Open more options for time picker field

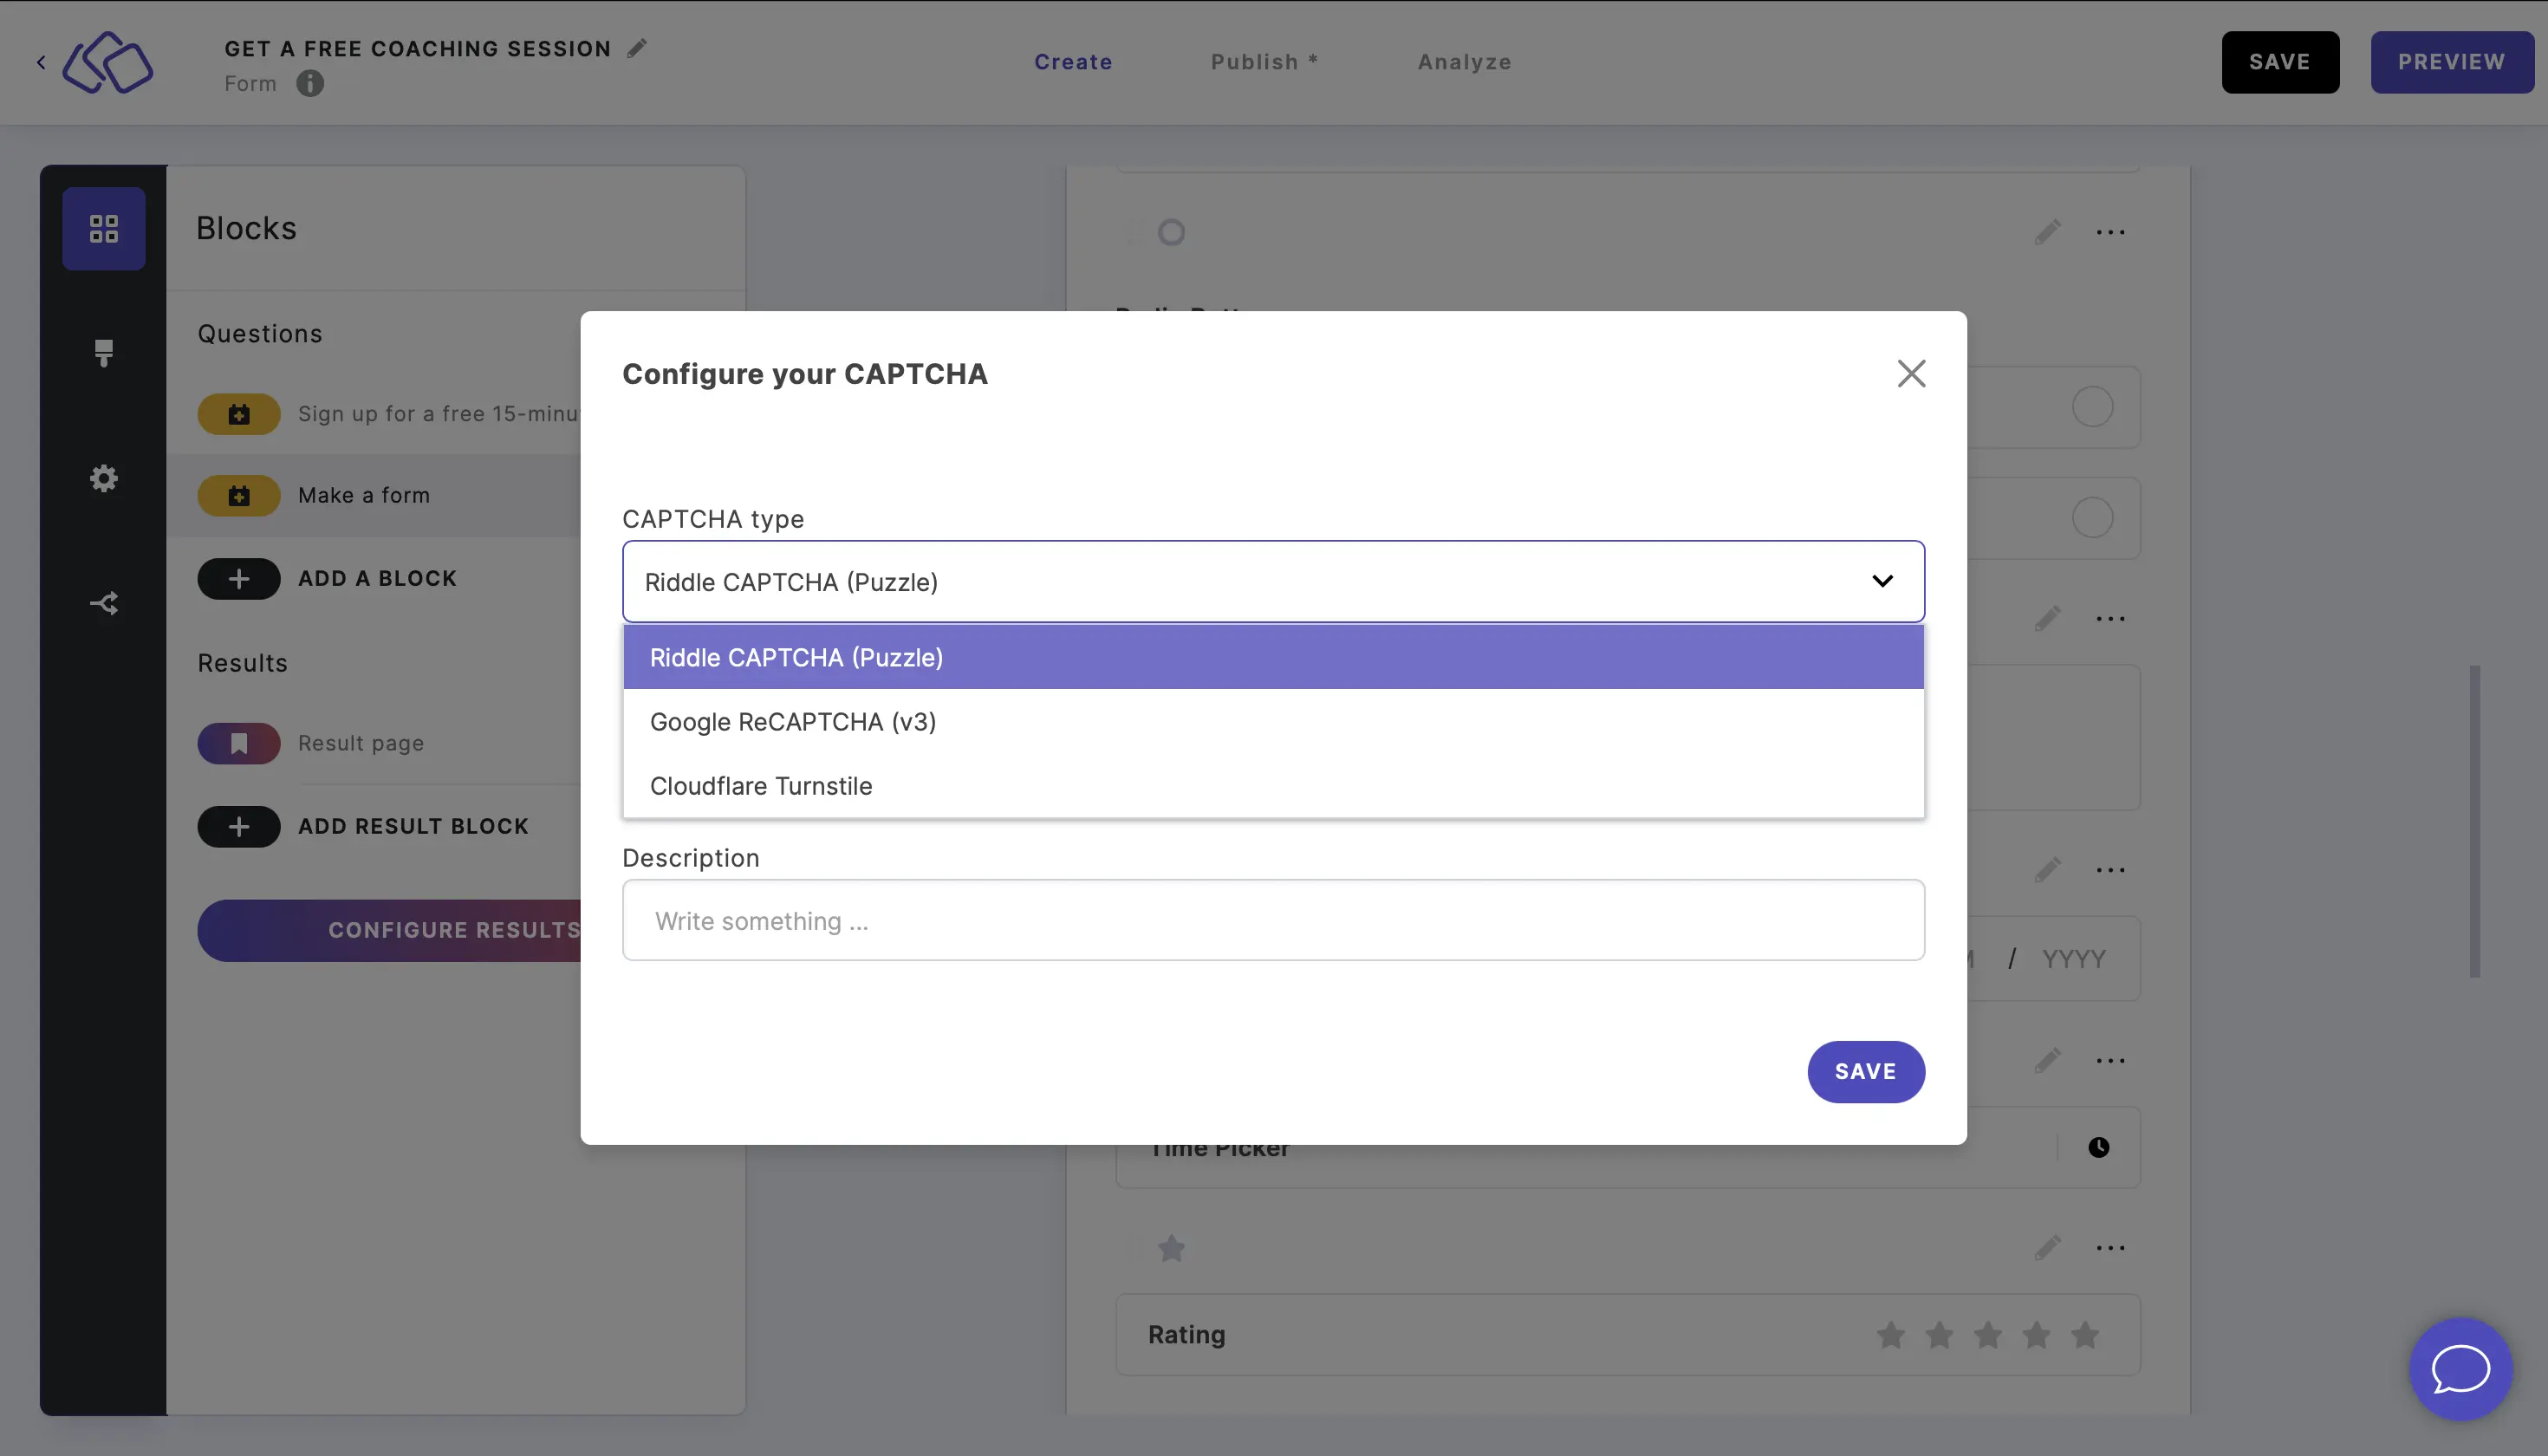click(2110, 1060)
